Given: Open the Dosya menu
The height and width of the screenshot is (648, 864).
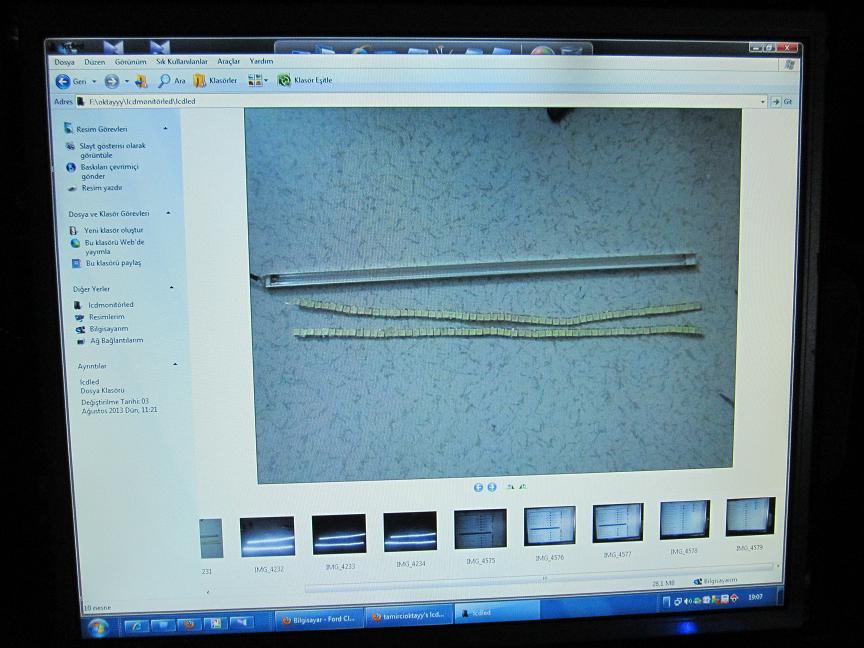Looking at the screenshot, I should pos(64,62).
